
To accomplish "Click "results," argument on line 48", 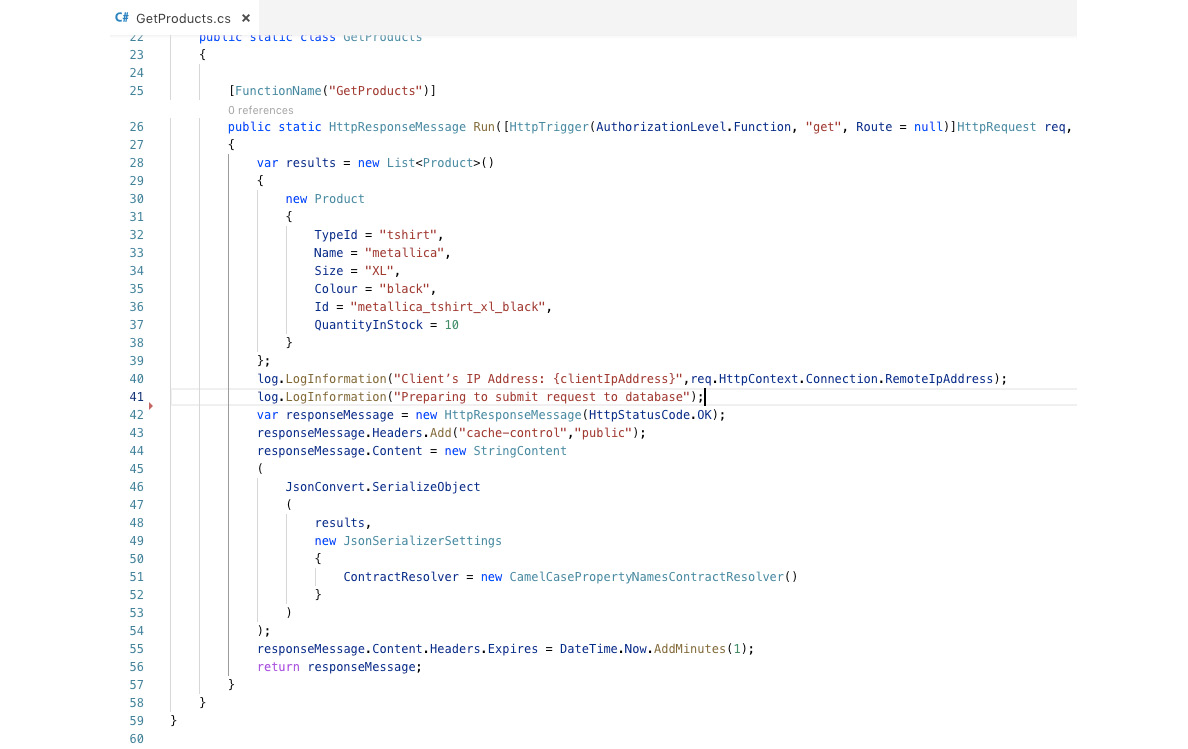I will coord(343,523).
